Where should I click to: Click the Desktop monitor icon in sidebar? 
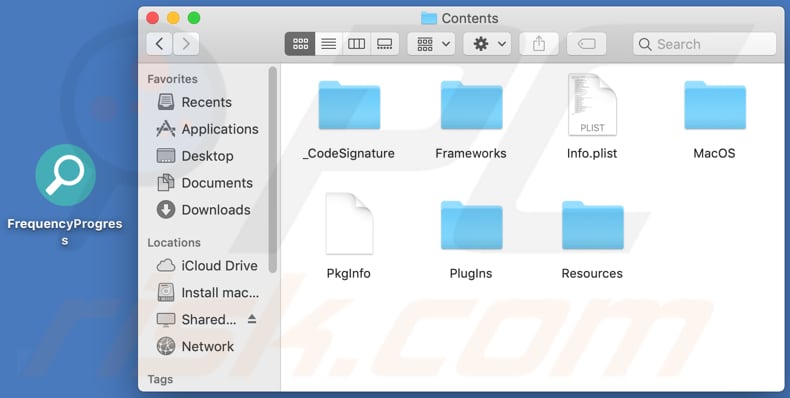tap(166, 156)
